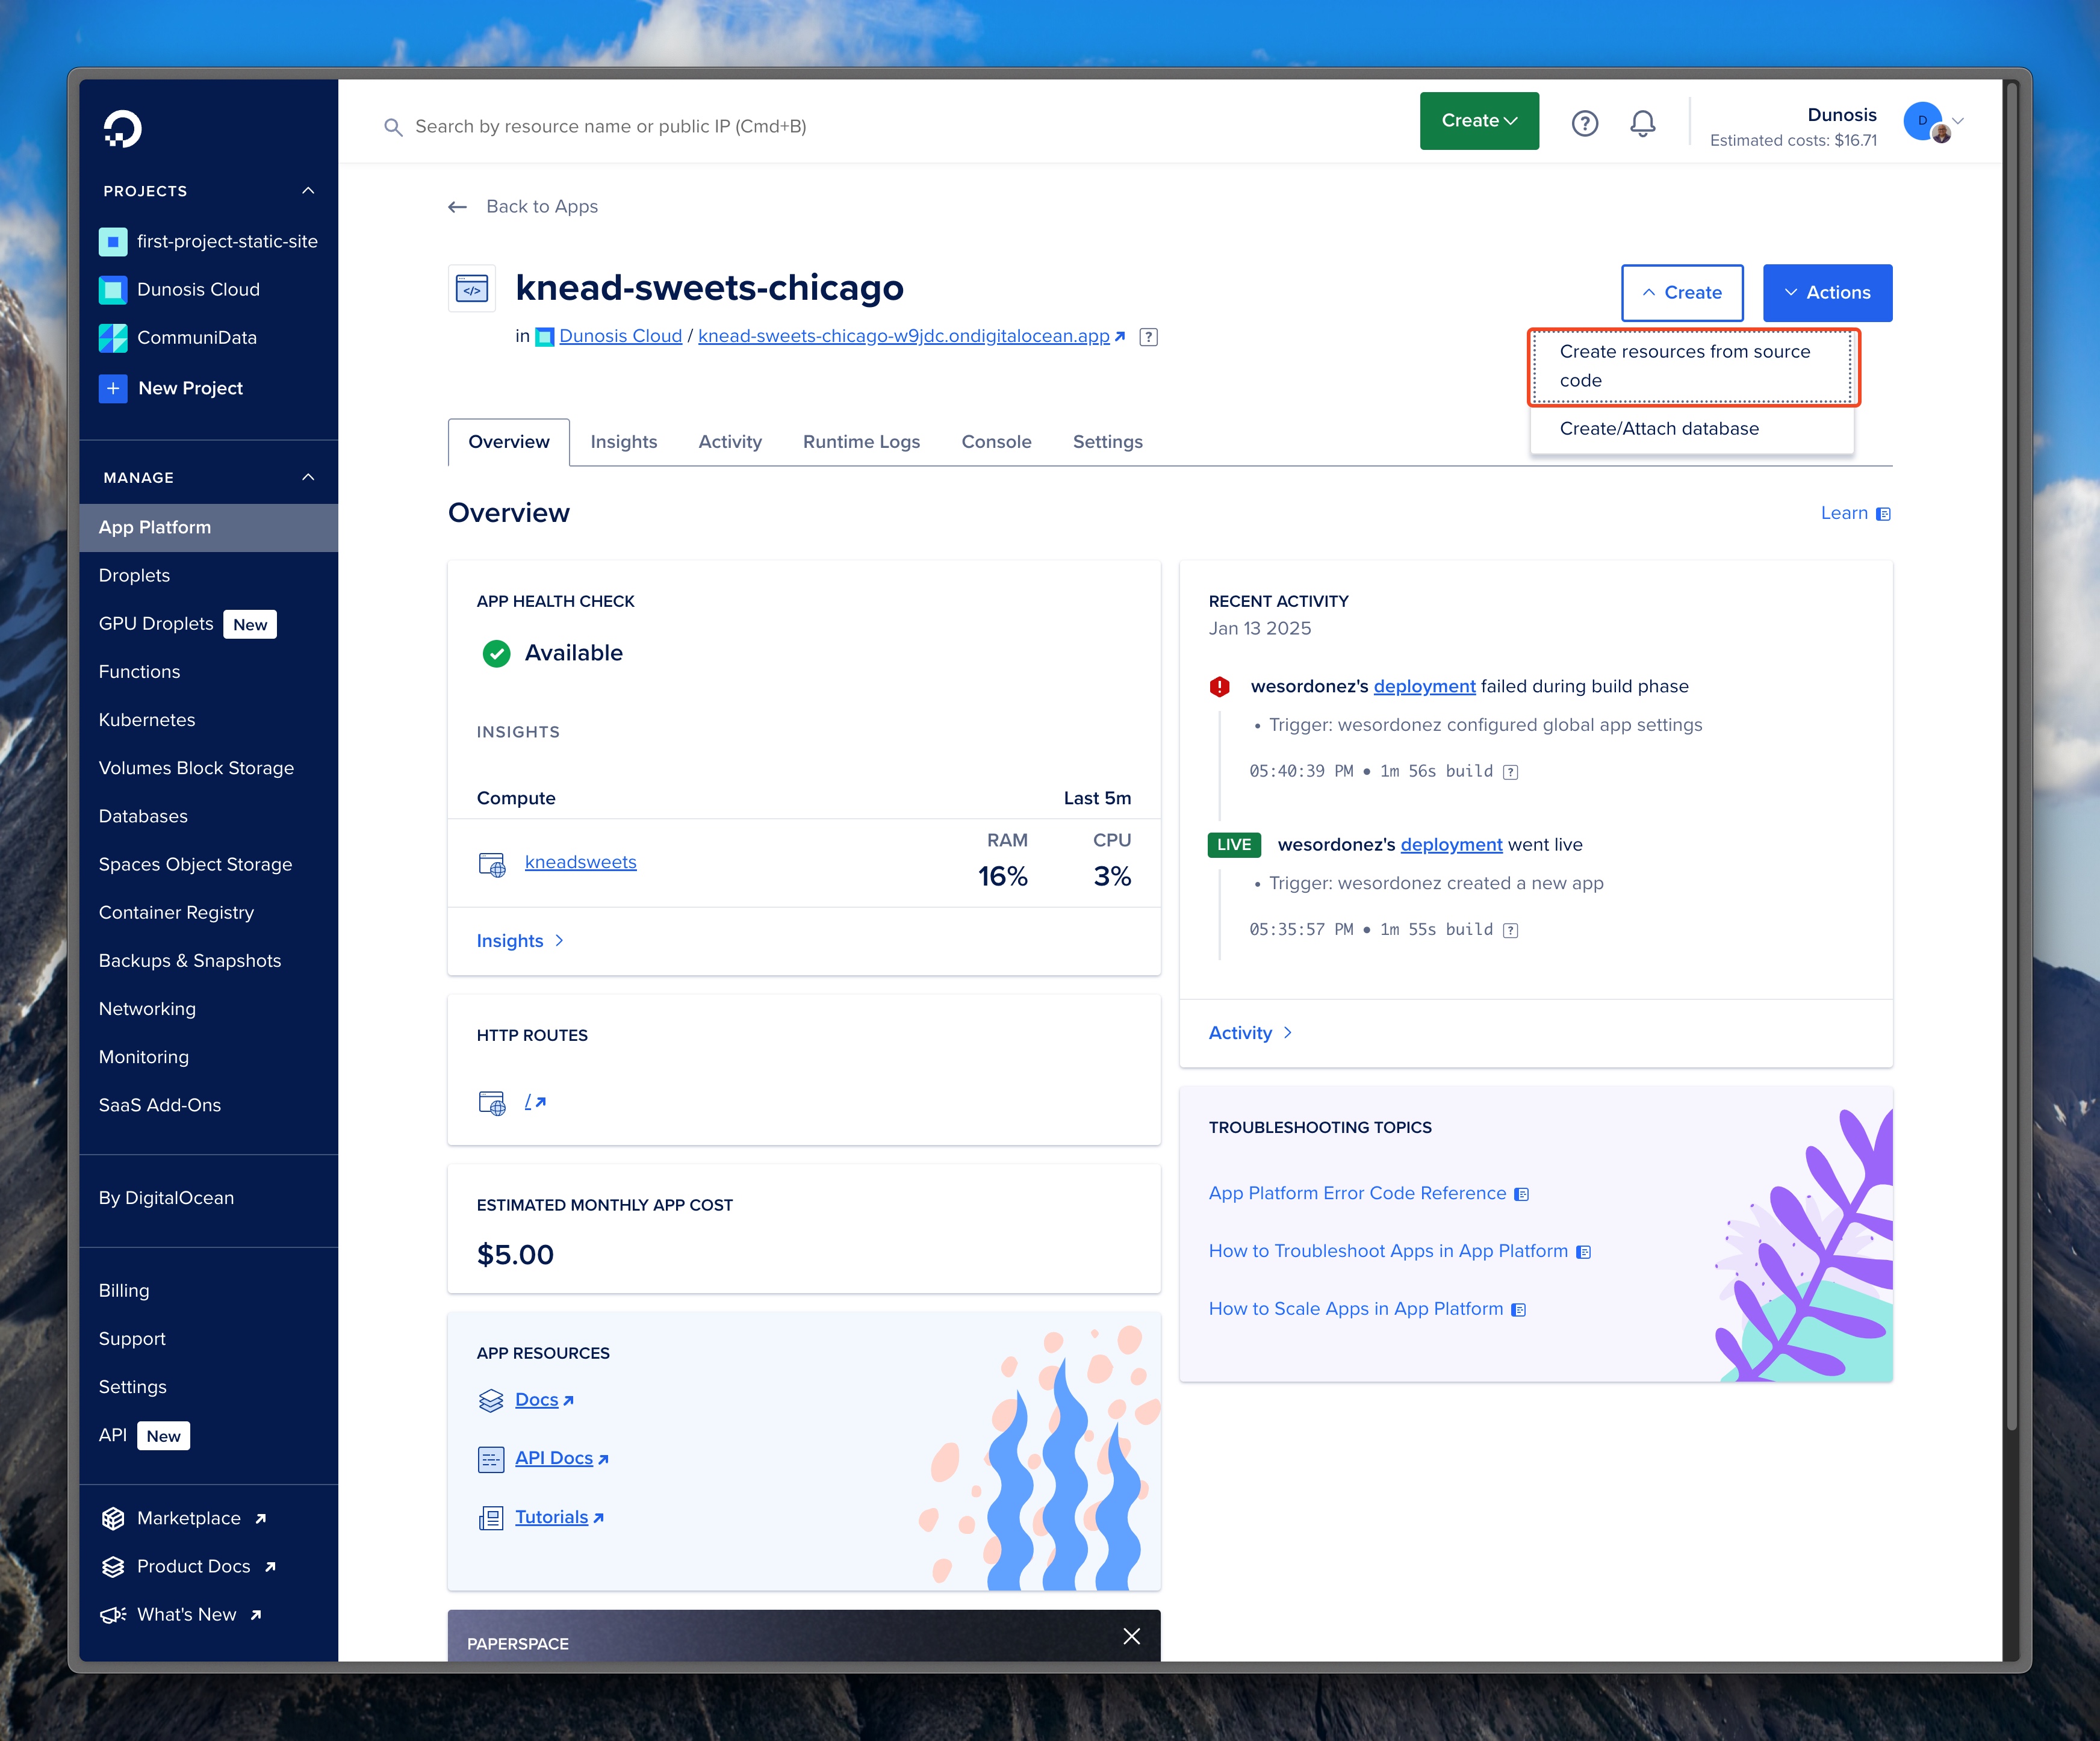Click the resource search field
Viewport: 2100px width, 1741px height.
(610, 127)
